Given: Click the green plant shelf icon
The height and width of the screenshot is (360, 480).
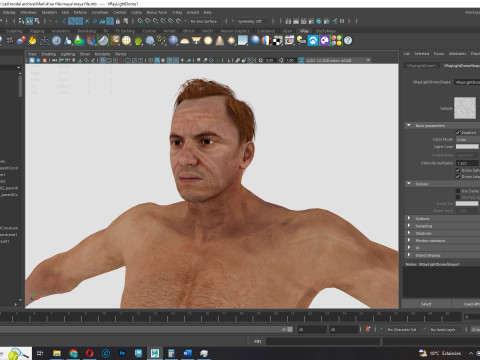Looking at the screenshot, I should pyautogui.click(x=138, y=41).
